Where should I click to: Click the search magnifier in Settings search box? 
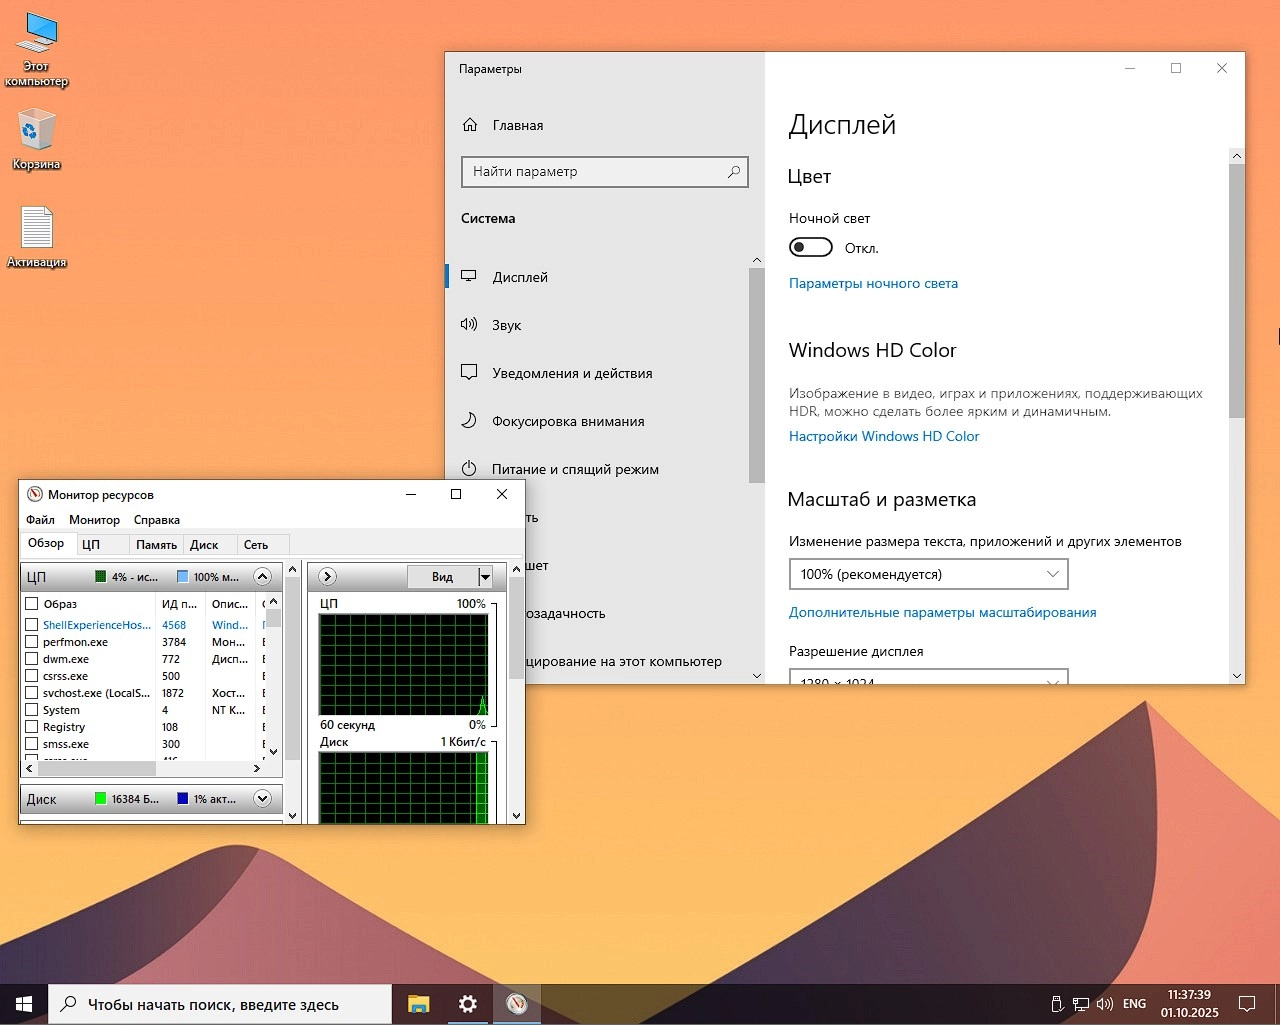pos(734,172)
